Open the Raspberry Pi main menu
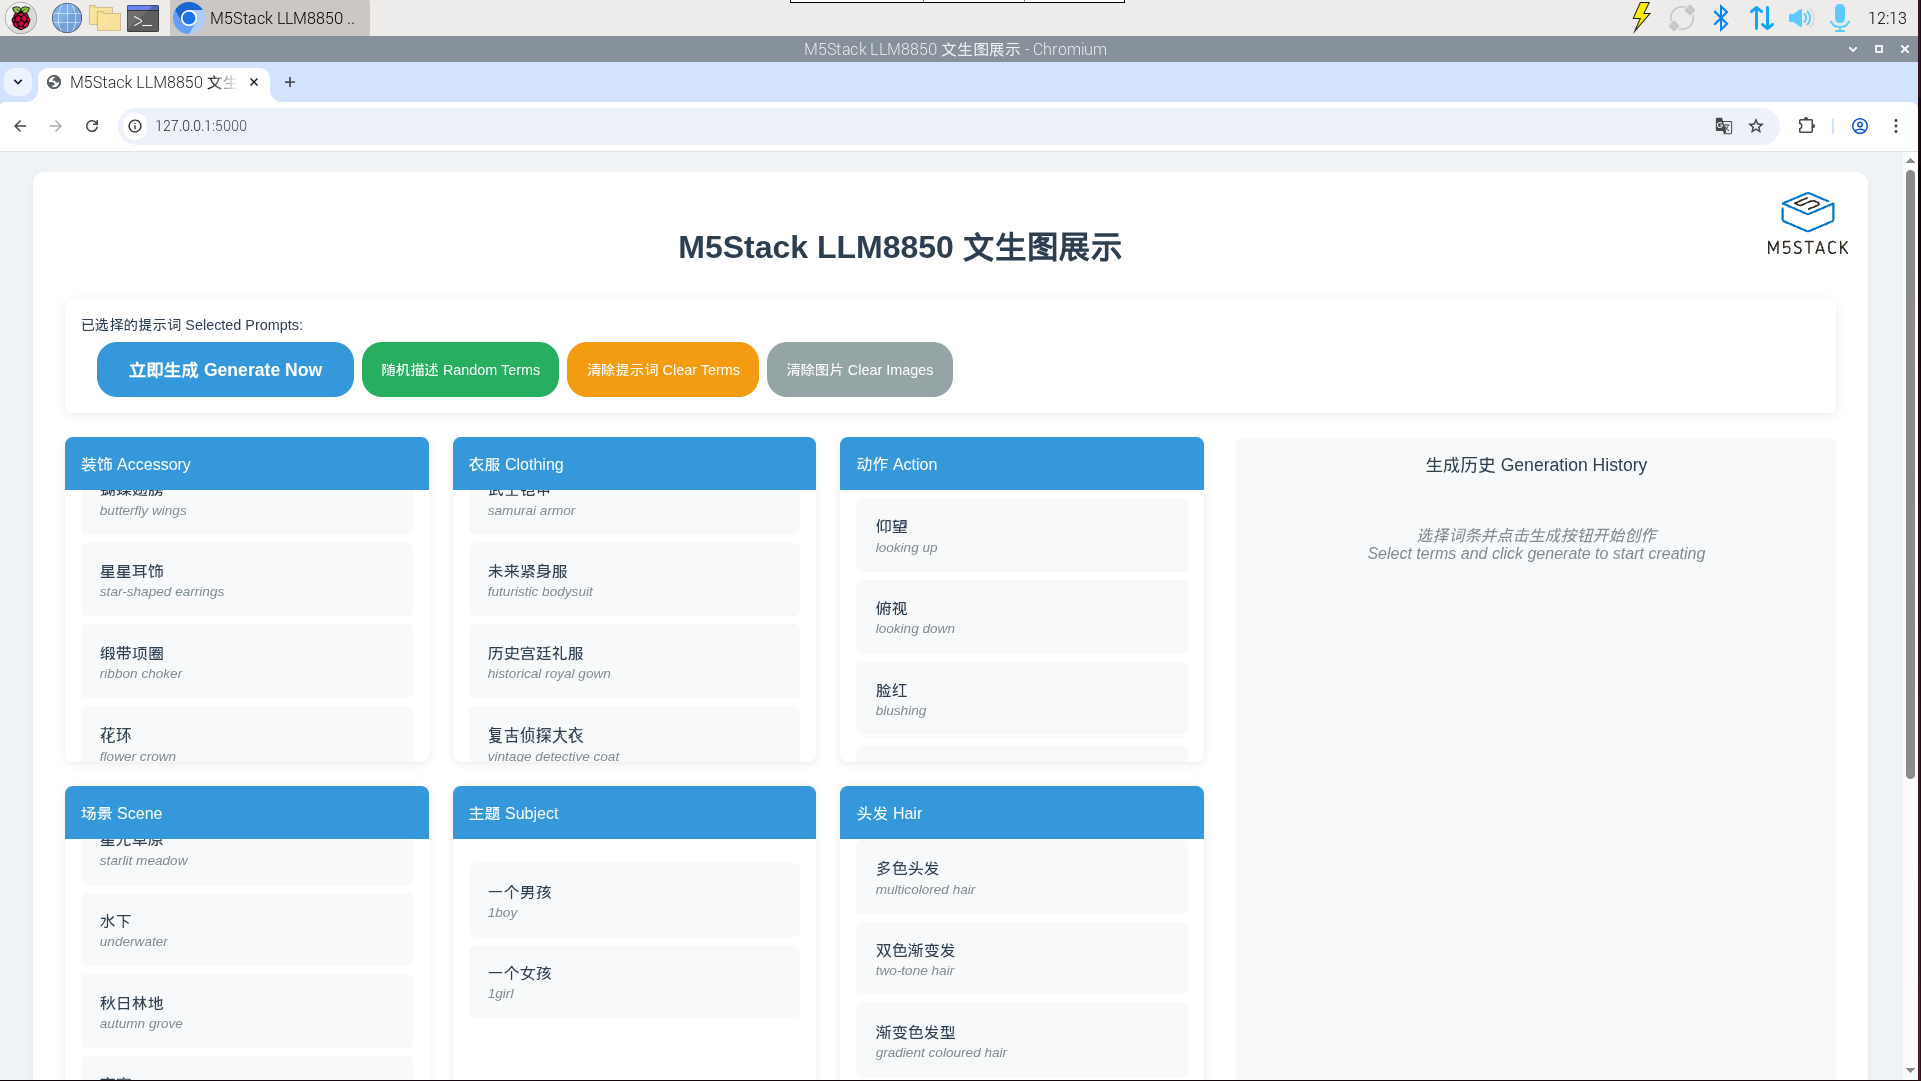Viewport: 1921px width, 1081px height. (x=21, y=18)
